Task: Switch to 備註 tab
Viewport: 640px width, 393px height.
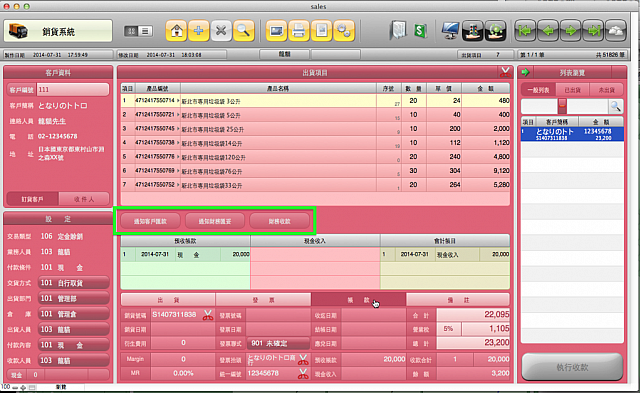Action: pyautogui.click(x=458, y=300)
